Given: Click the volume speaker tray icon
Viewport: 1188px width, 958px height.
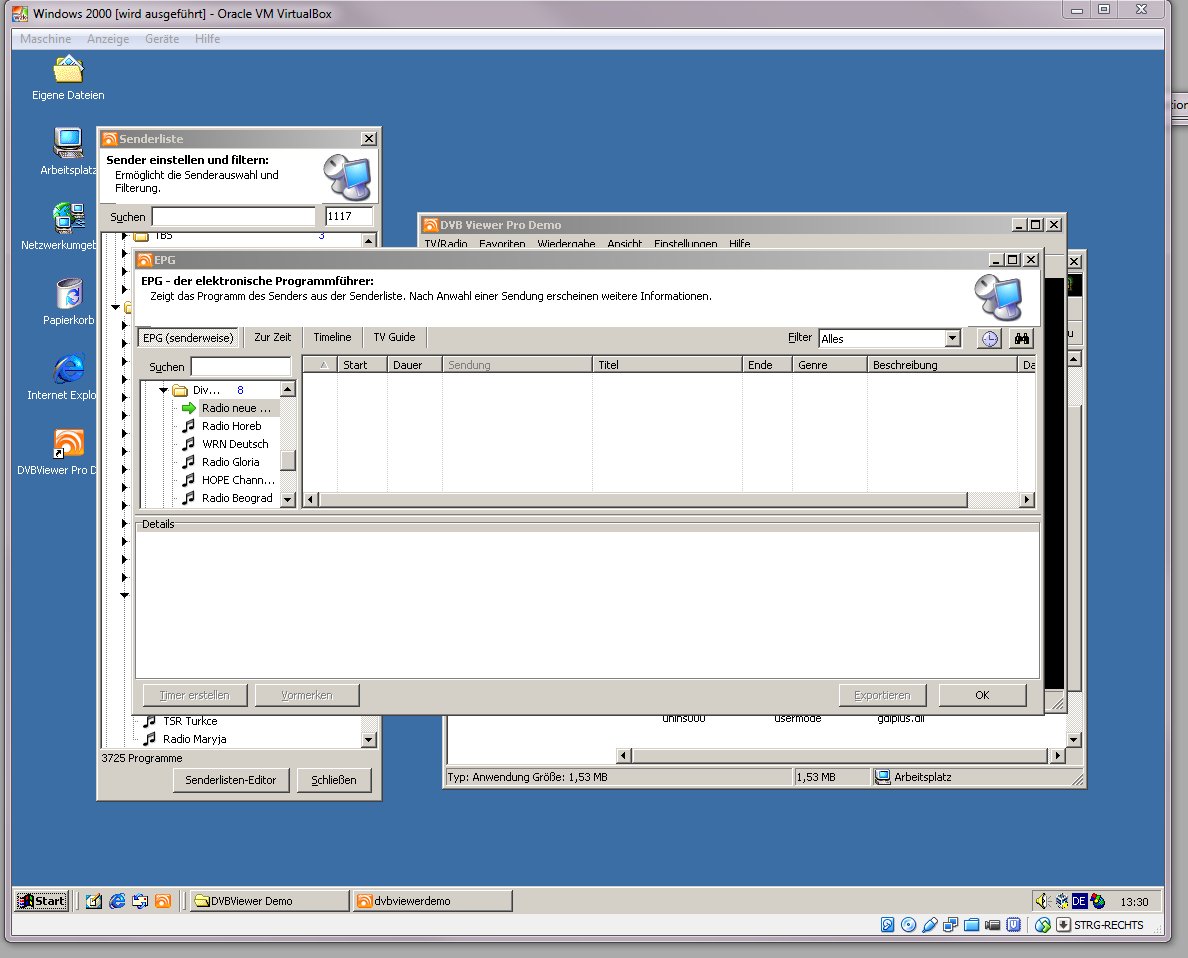Looking at the screenshot, I should pos(1043,901).
